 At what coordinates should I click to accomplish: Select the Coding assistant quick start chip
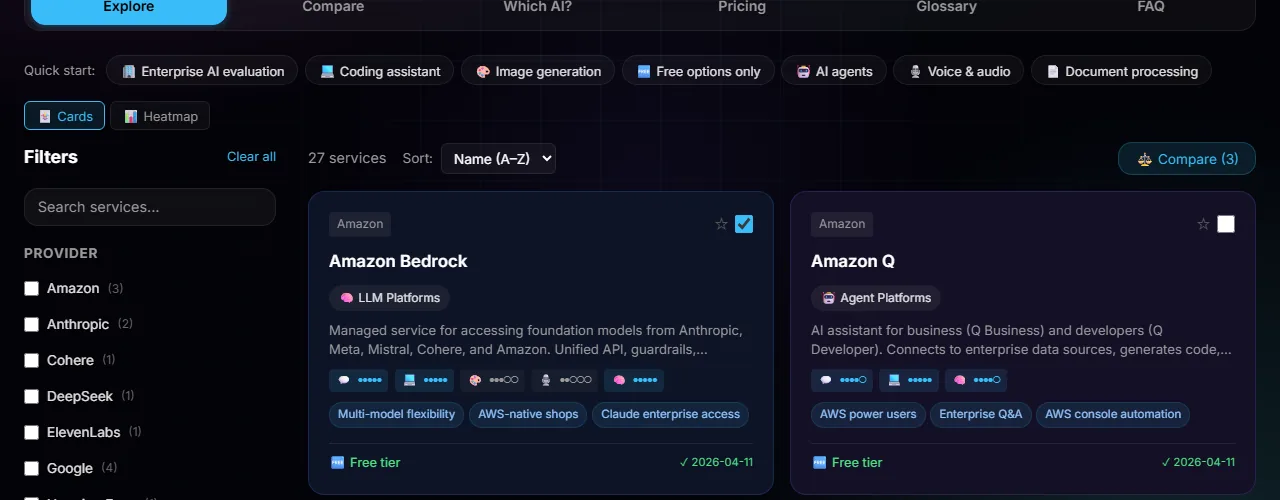(x=380, y=71)
